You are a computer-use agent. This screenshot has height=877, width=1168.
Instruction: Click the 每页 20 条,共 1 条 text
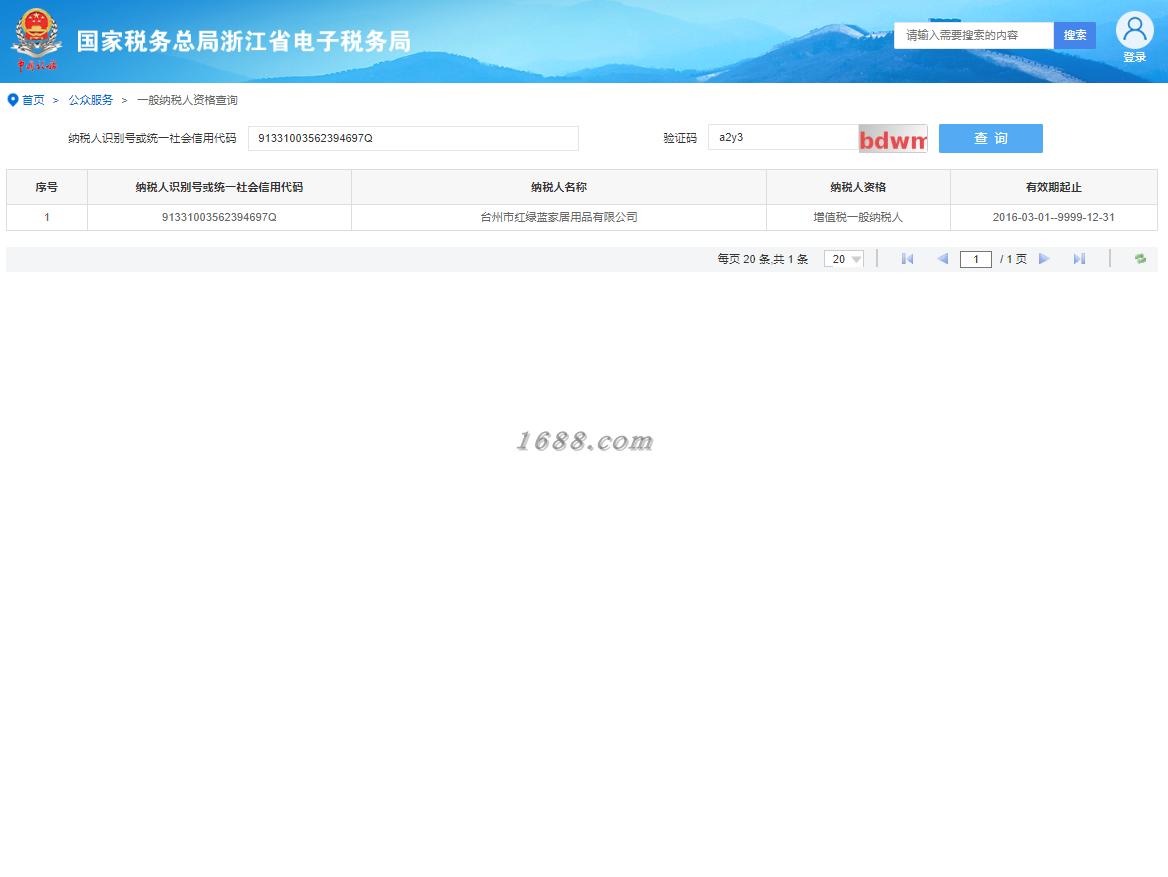[x=763, y=259]
